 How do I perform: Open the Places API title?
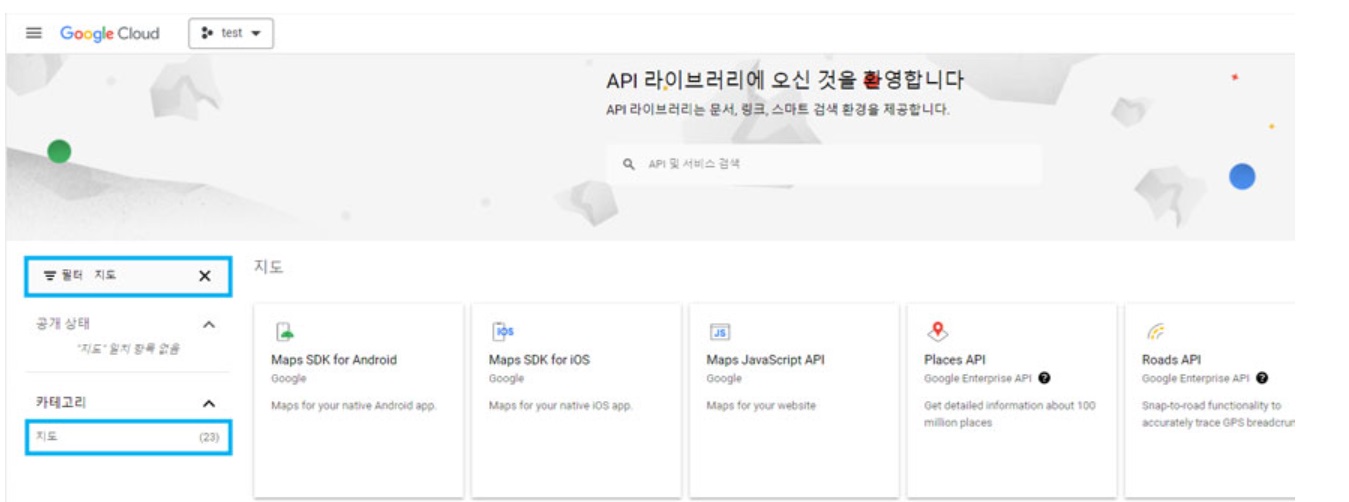(x=955, y=360)
